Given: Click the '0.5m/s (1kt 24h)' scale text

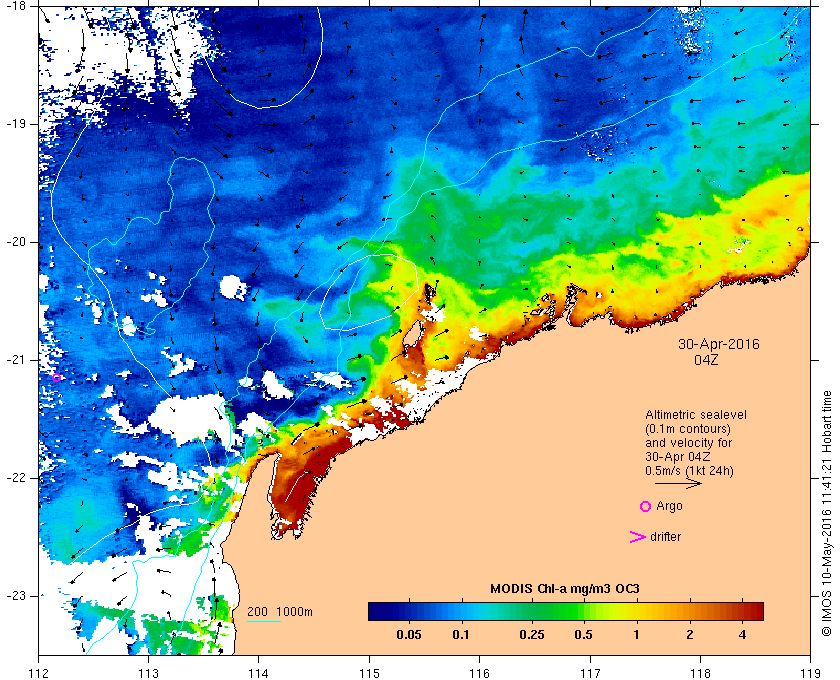Looking at the screenshot, I should tap(689, 471).
